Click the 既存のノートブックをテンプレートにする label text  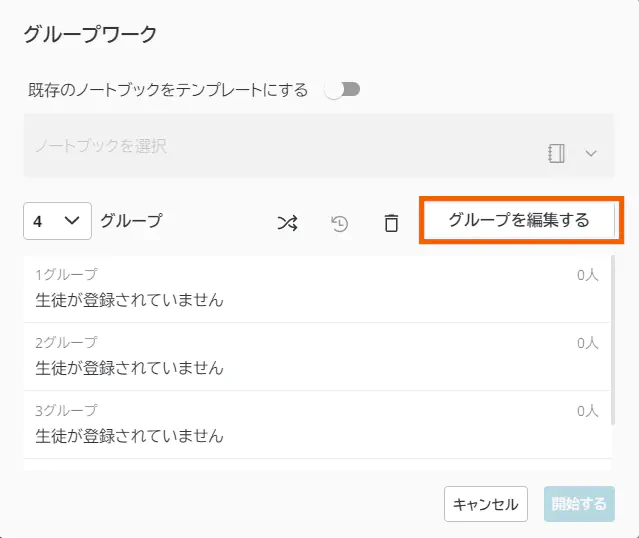point(168,90)
